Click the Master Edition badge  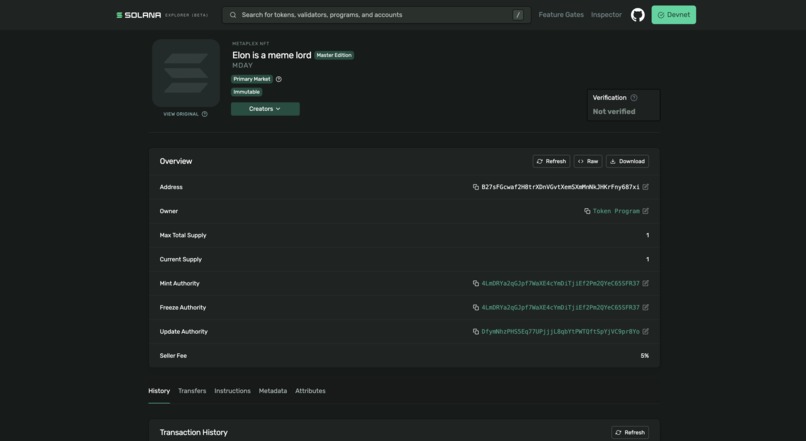pyautogui.click(x=334, y=55)
